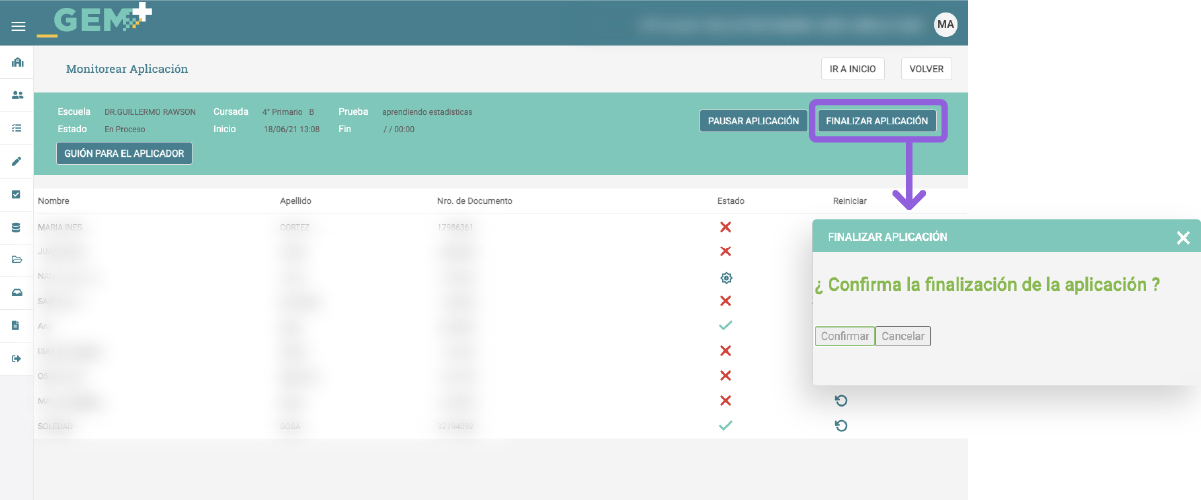The image size is (1201, 500).
Task: Click the start date 18/06/21 13:08
Action: (x=291, y=129)
